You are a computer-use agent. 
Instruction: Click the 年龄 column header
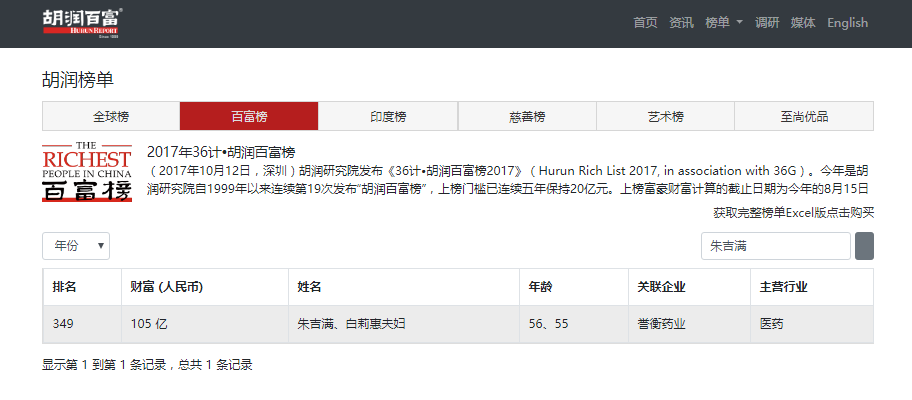click(x=573, y=287)
